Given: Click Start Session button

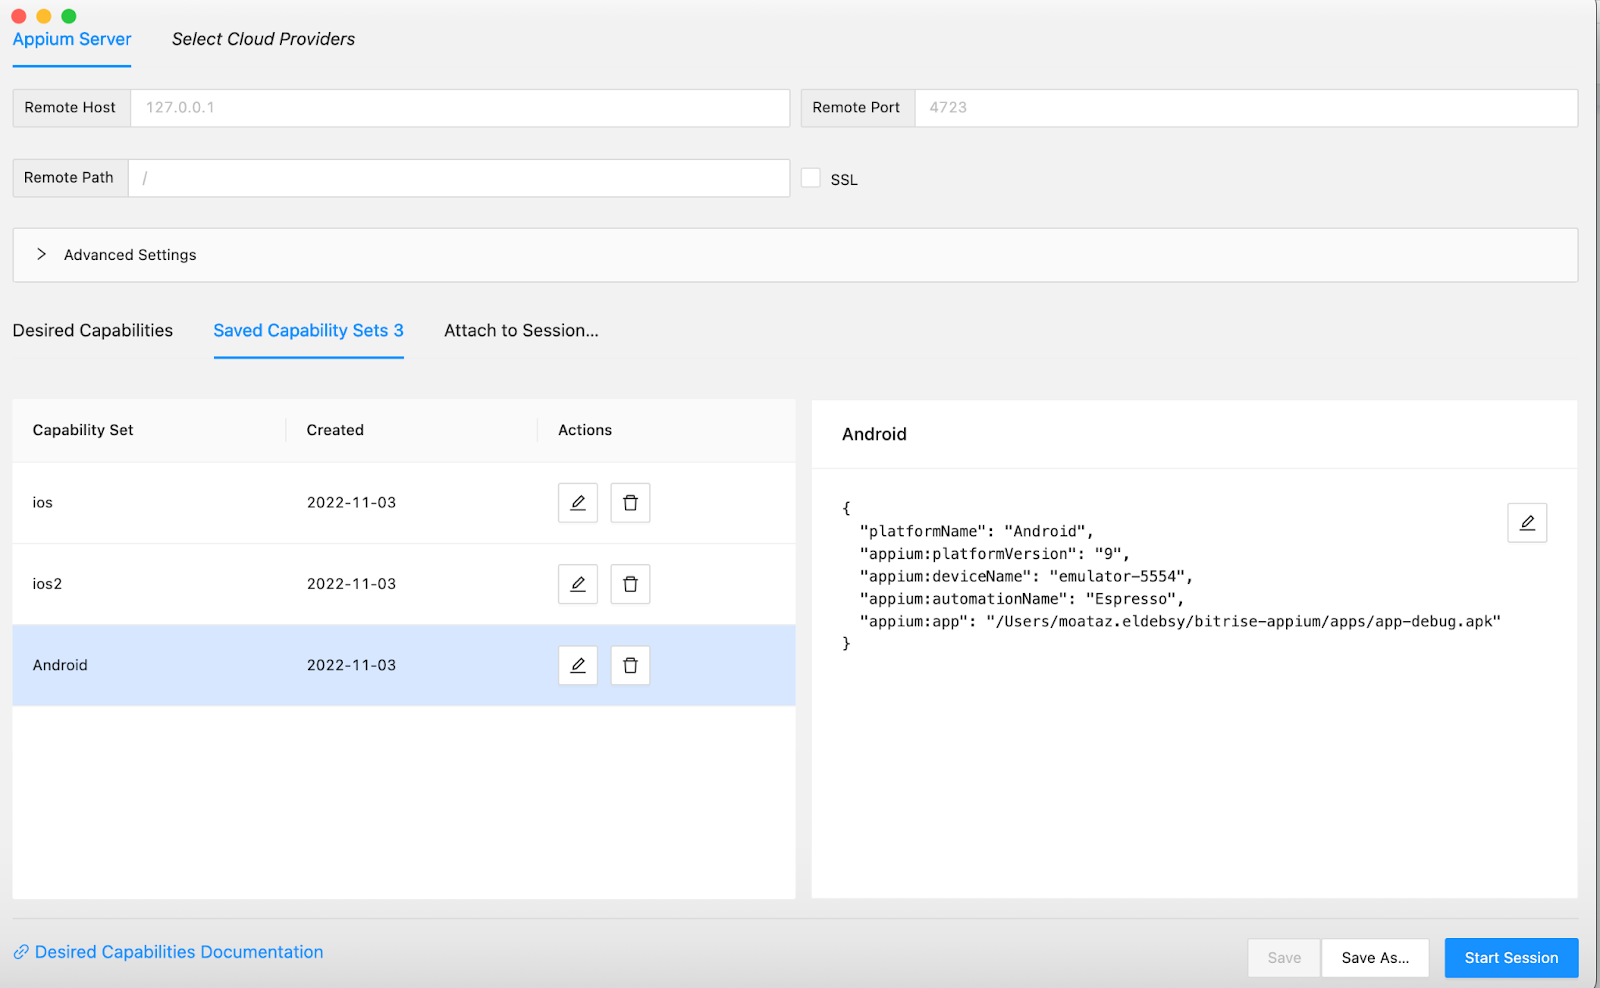Looking at the screenshot, I should coord(1511,958).
